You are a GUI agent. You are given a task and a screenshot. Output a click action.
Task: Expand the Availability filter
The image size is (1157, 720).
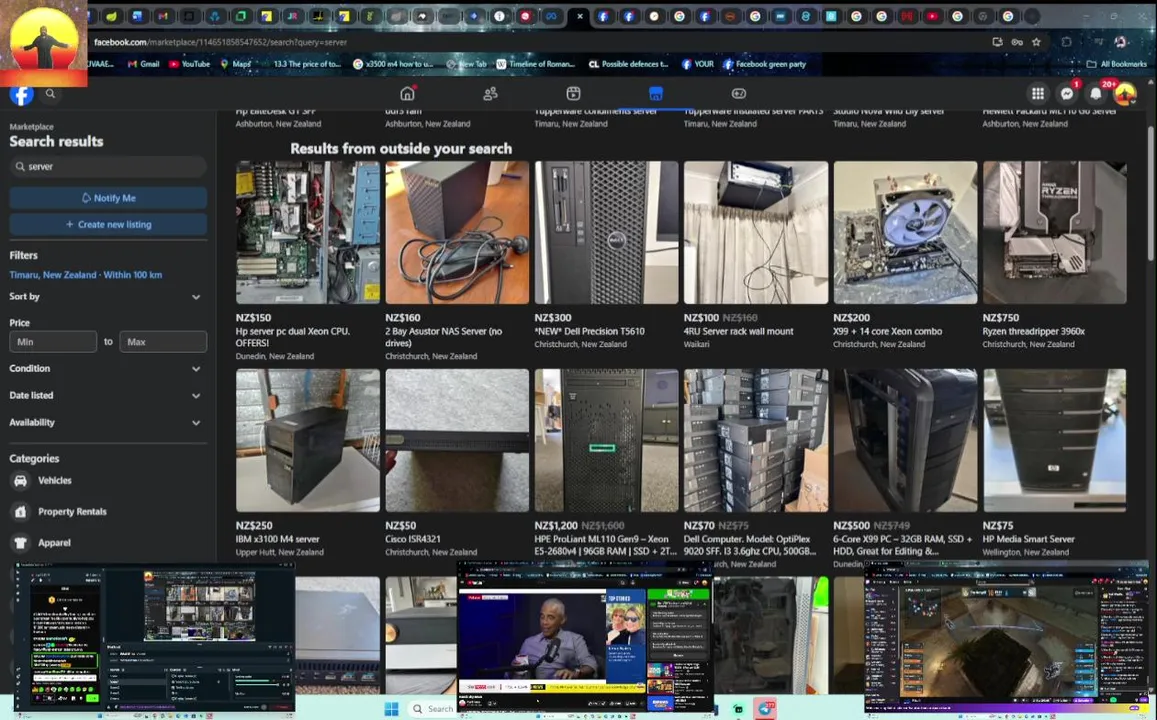click(x=106, y=423)
